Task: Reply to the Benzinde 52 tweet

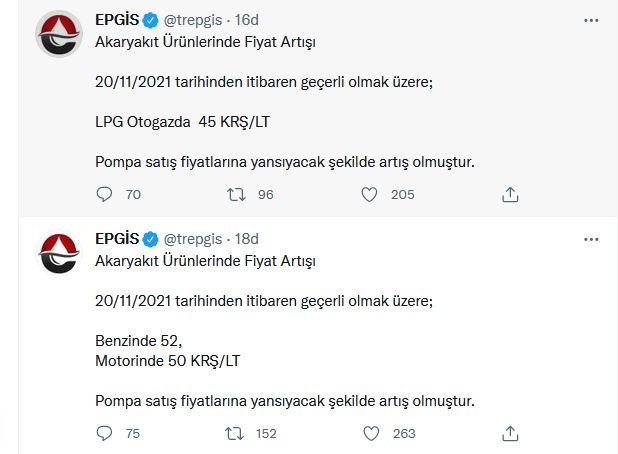Action: click(105, 433)
